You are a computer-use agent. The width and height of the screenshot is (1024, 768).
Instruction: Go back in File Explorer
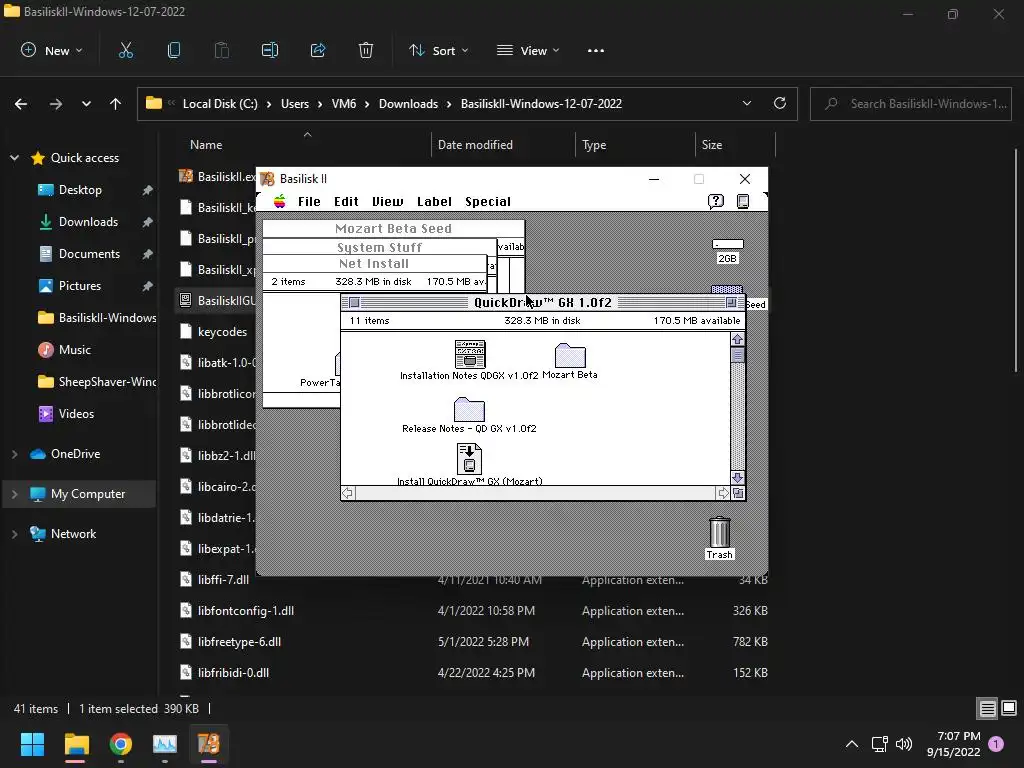[21, 104]
